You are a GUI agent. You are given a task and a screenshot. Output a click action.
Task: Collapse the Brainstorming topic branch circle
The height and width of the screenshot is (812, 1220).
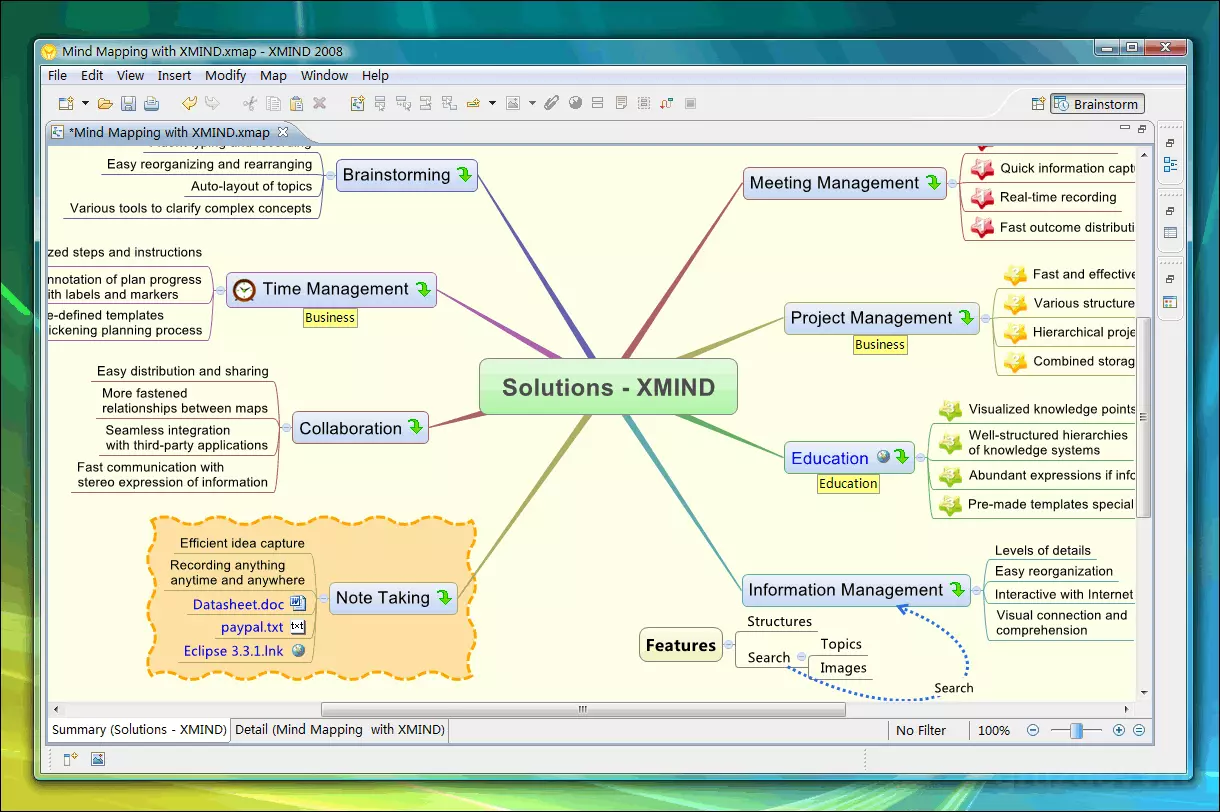(330, 175)
